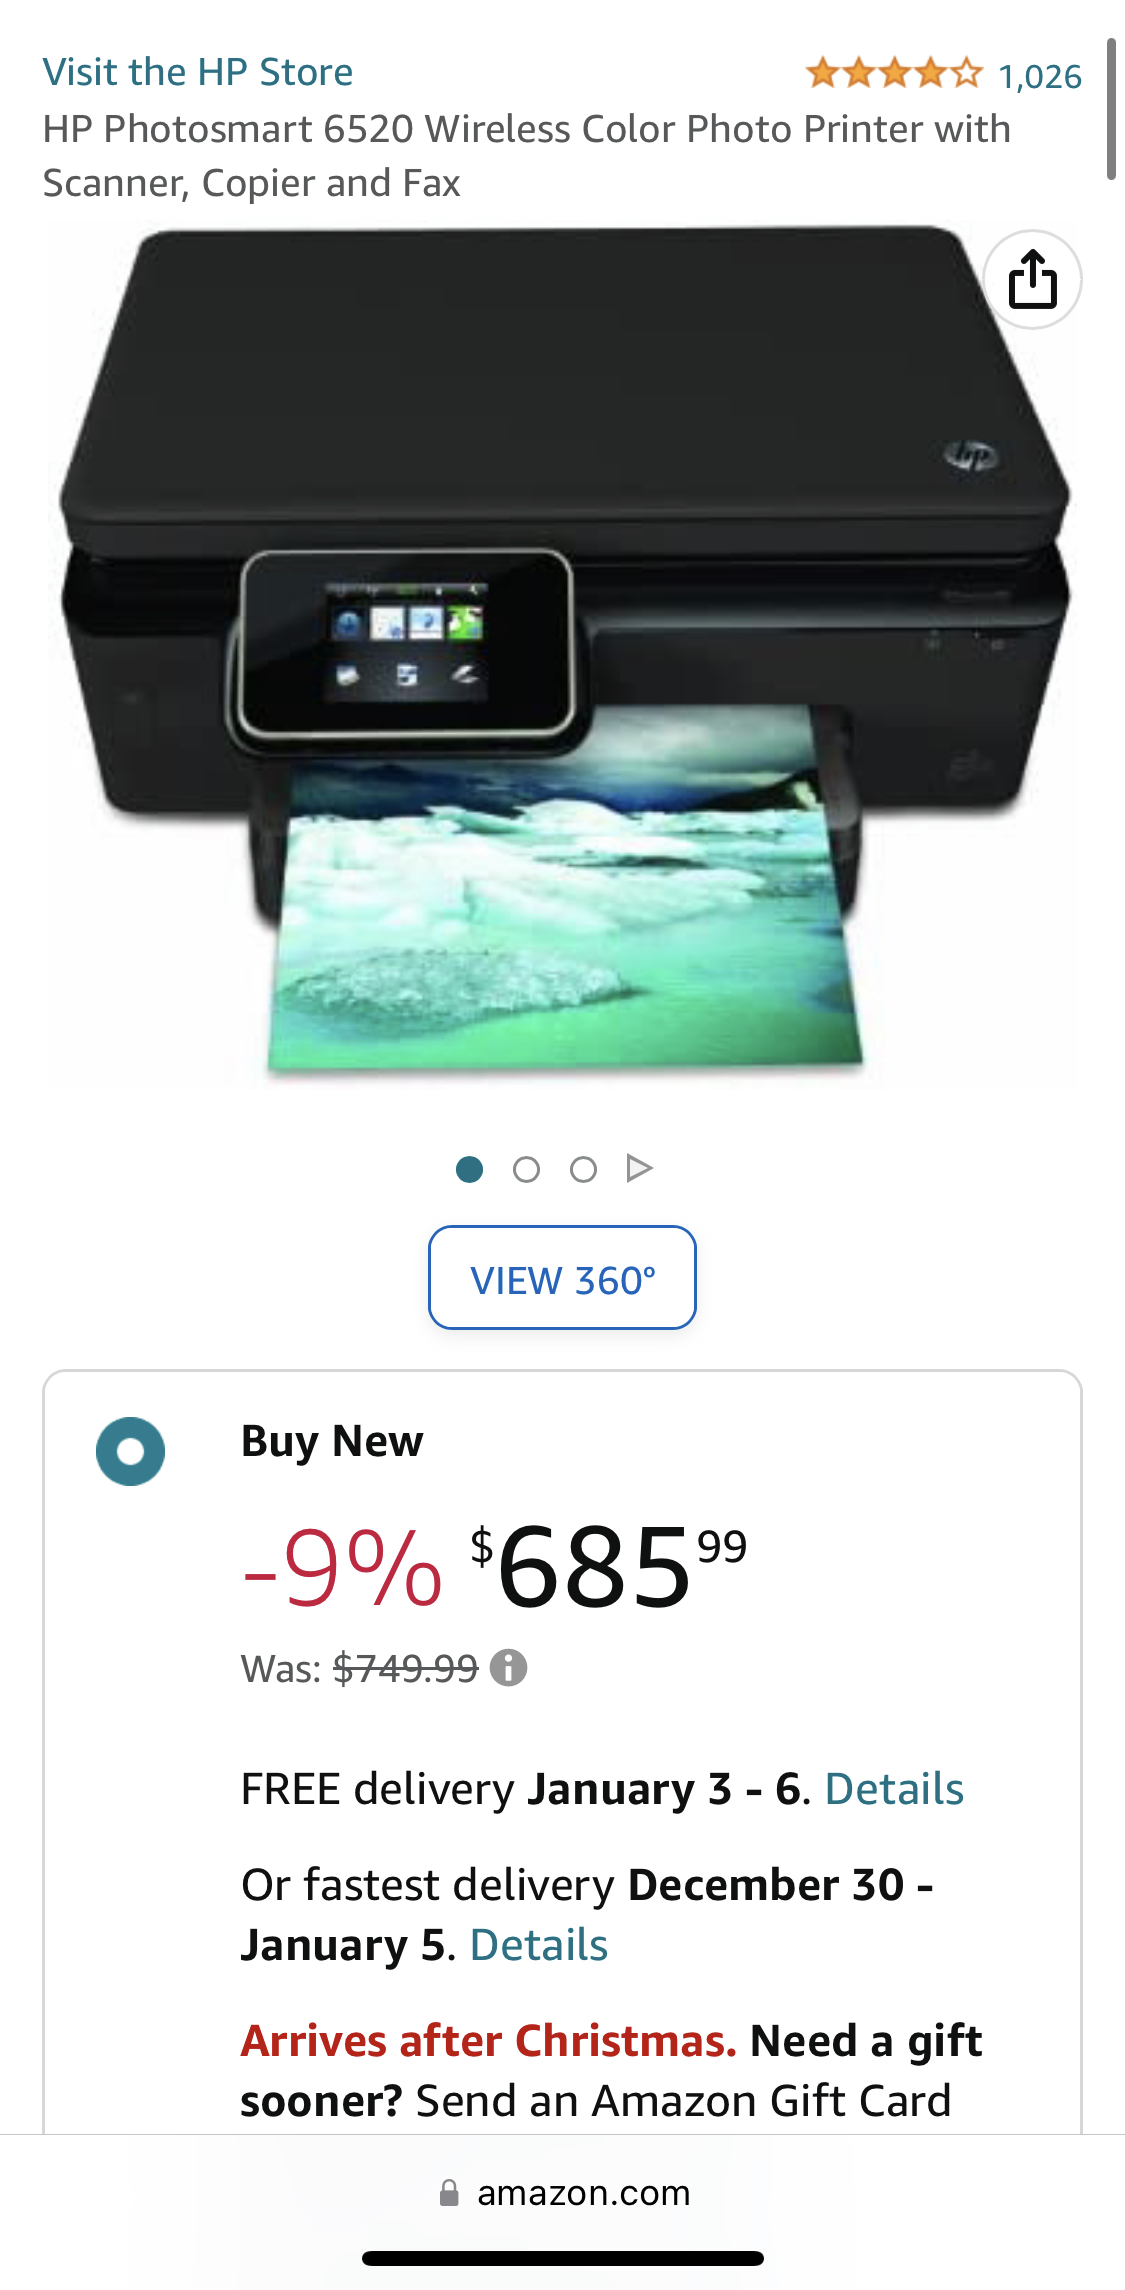Viewport: 1125px width, 2290px height.
Task: Tap the video play triangle in image carousel
Action: point(639,1168)
